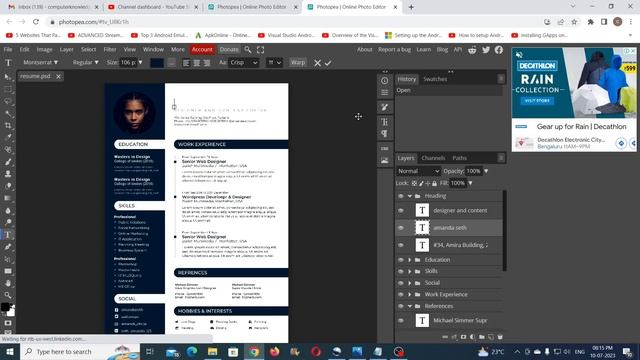Open the CSS panel icon
Image resolution: width=640 pixels, height=360 pixels.
click(384, 148)
